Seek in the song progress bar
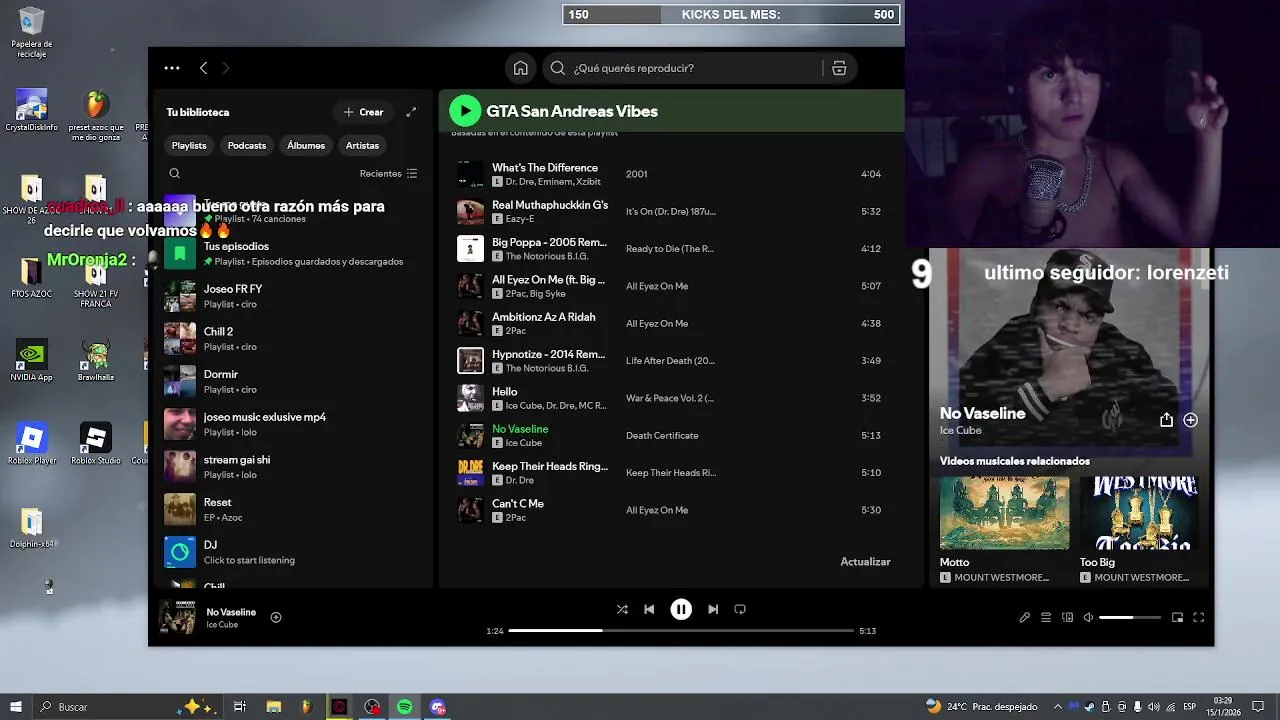Image resolution: width=1280 pixels, height=720 pixels. pos(681,631)
